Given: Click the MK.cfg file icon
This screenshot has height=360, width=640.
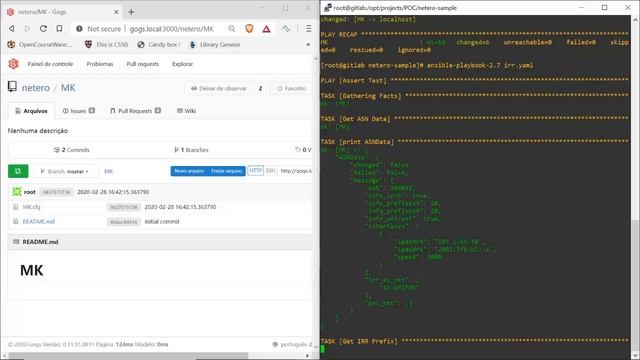Looking at the screenshot, I should tap(16, 207).
